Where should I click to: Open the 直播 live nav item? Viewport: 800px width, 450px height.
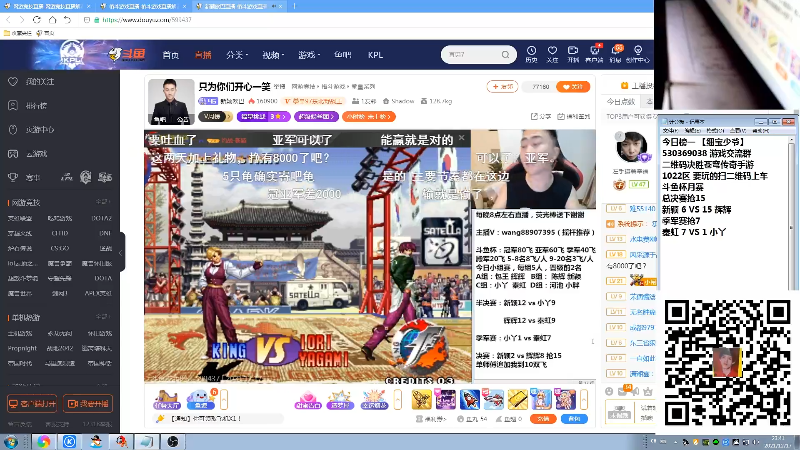point(203,55)
